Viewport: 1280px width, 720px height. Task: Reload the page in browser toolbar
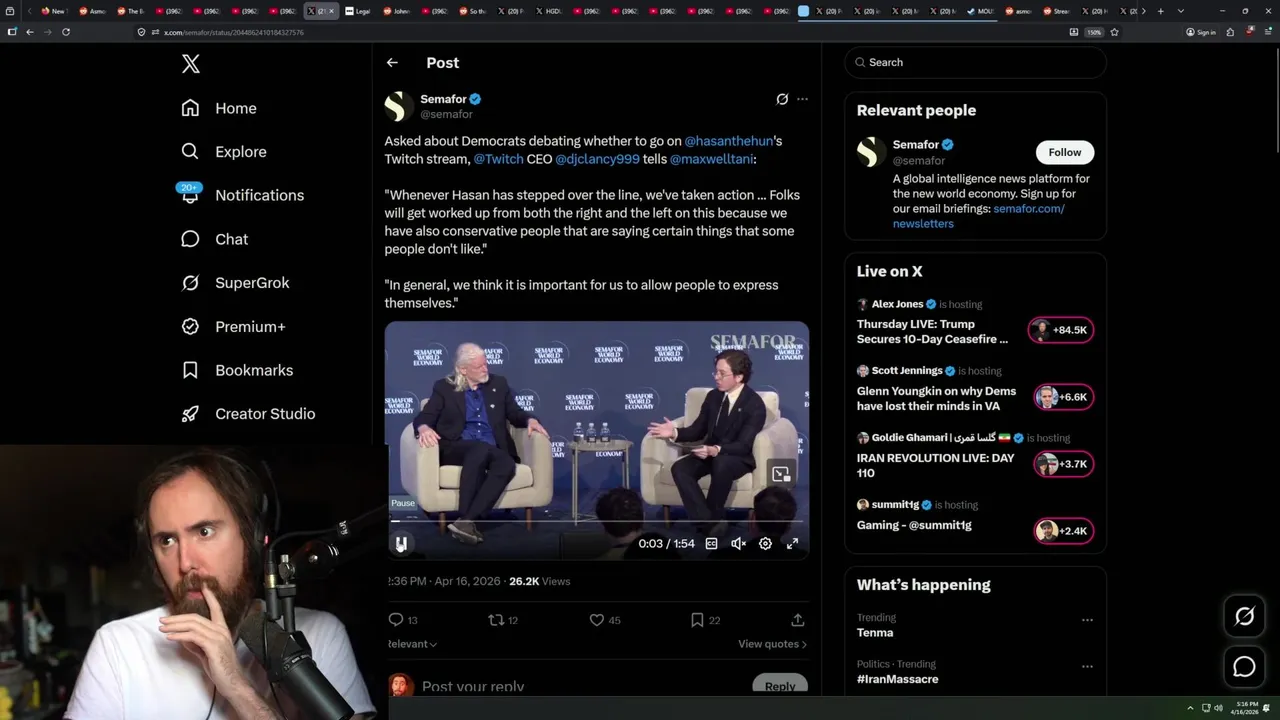[66, 32]
